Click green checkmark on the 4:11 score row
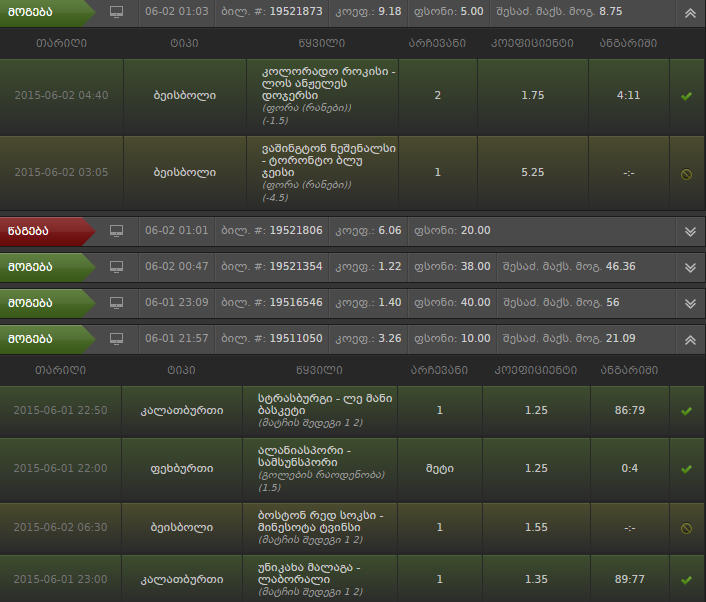This screenshot has height=602, width=706. [686, 96]
